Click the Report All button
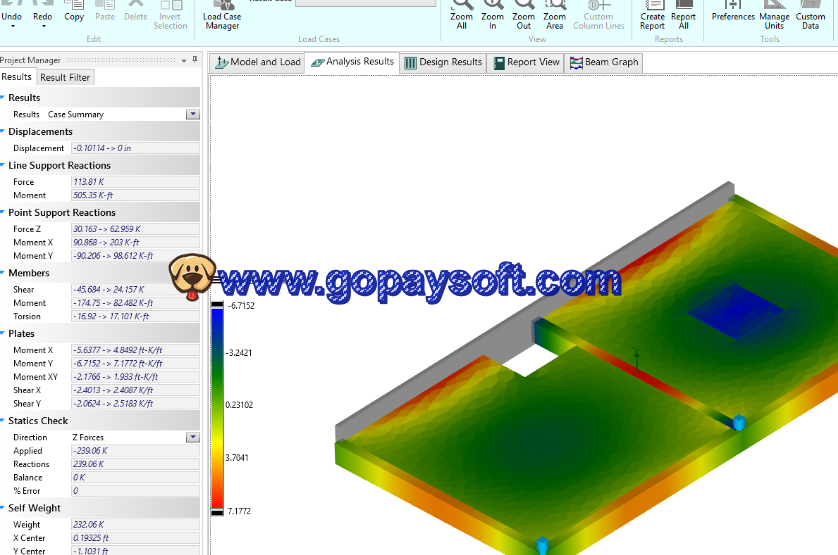 point(683,15)
